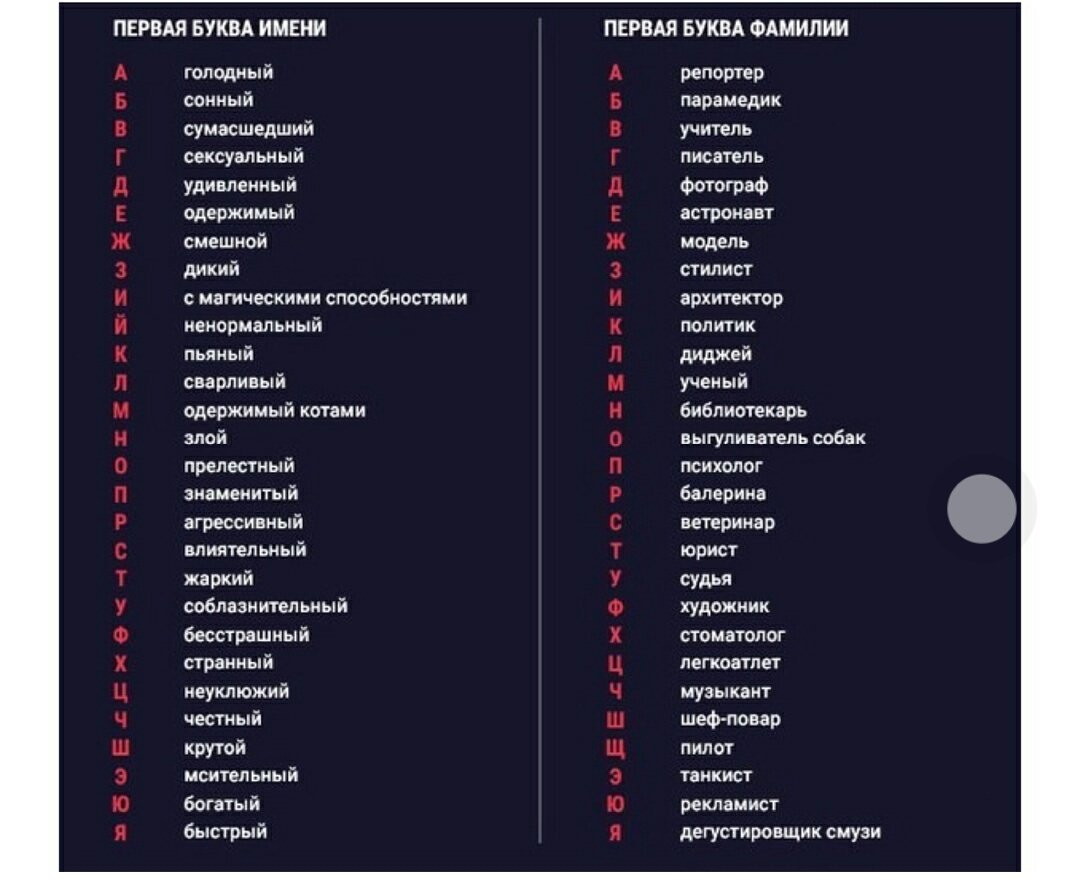This screenshot has width=1080, height=888.
Task: Click the red letter Я beside 'быстрый'
Action: 121,833
